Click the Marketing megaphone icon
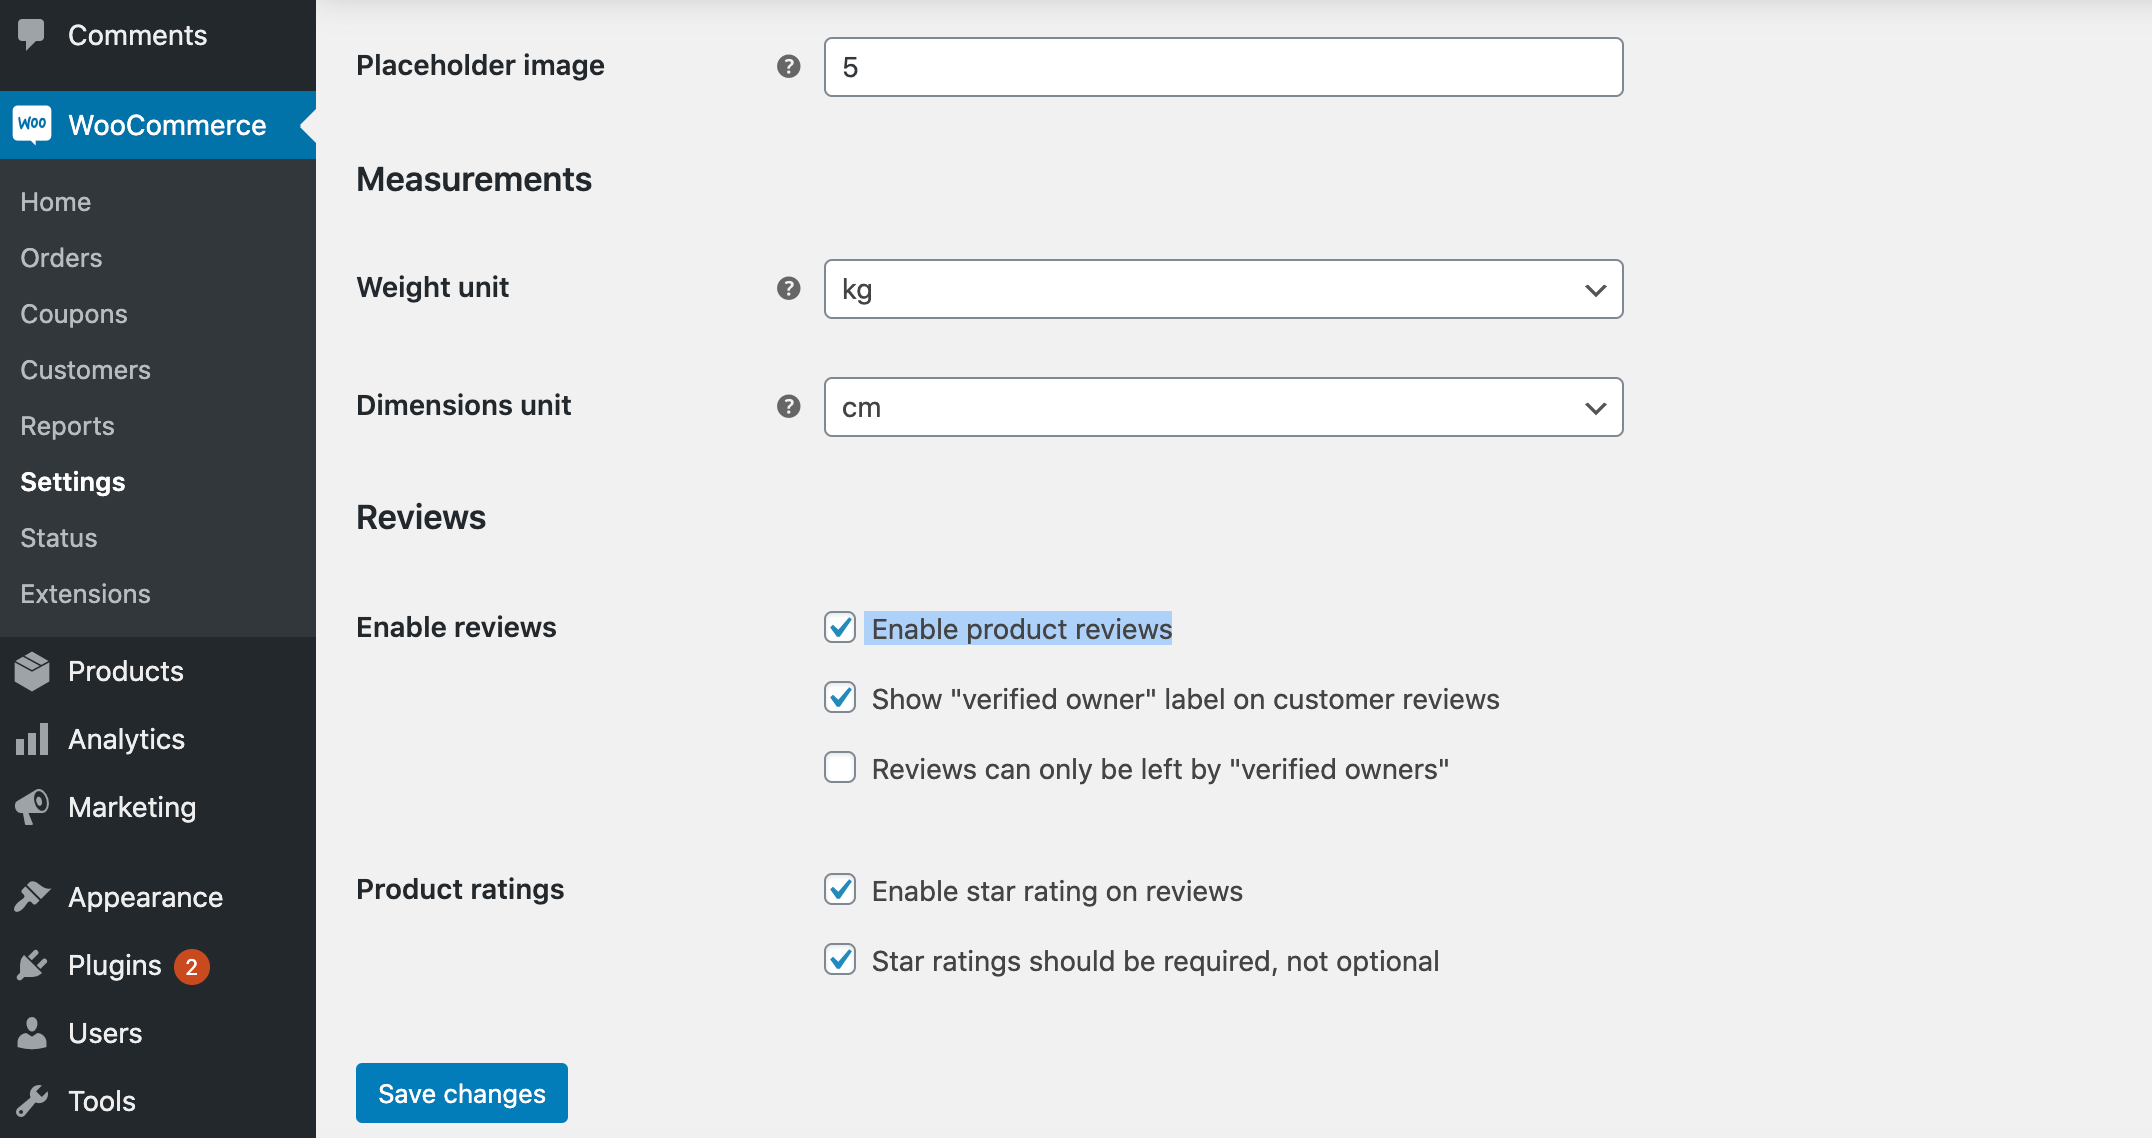 pos(32,806)
